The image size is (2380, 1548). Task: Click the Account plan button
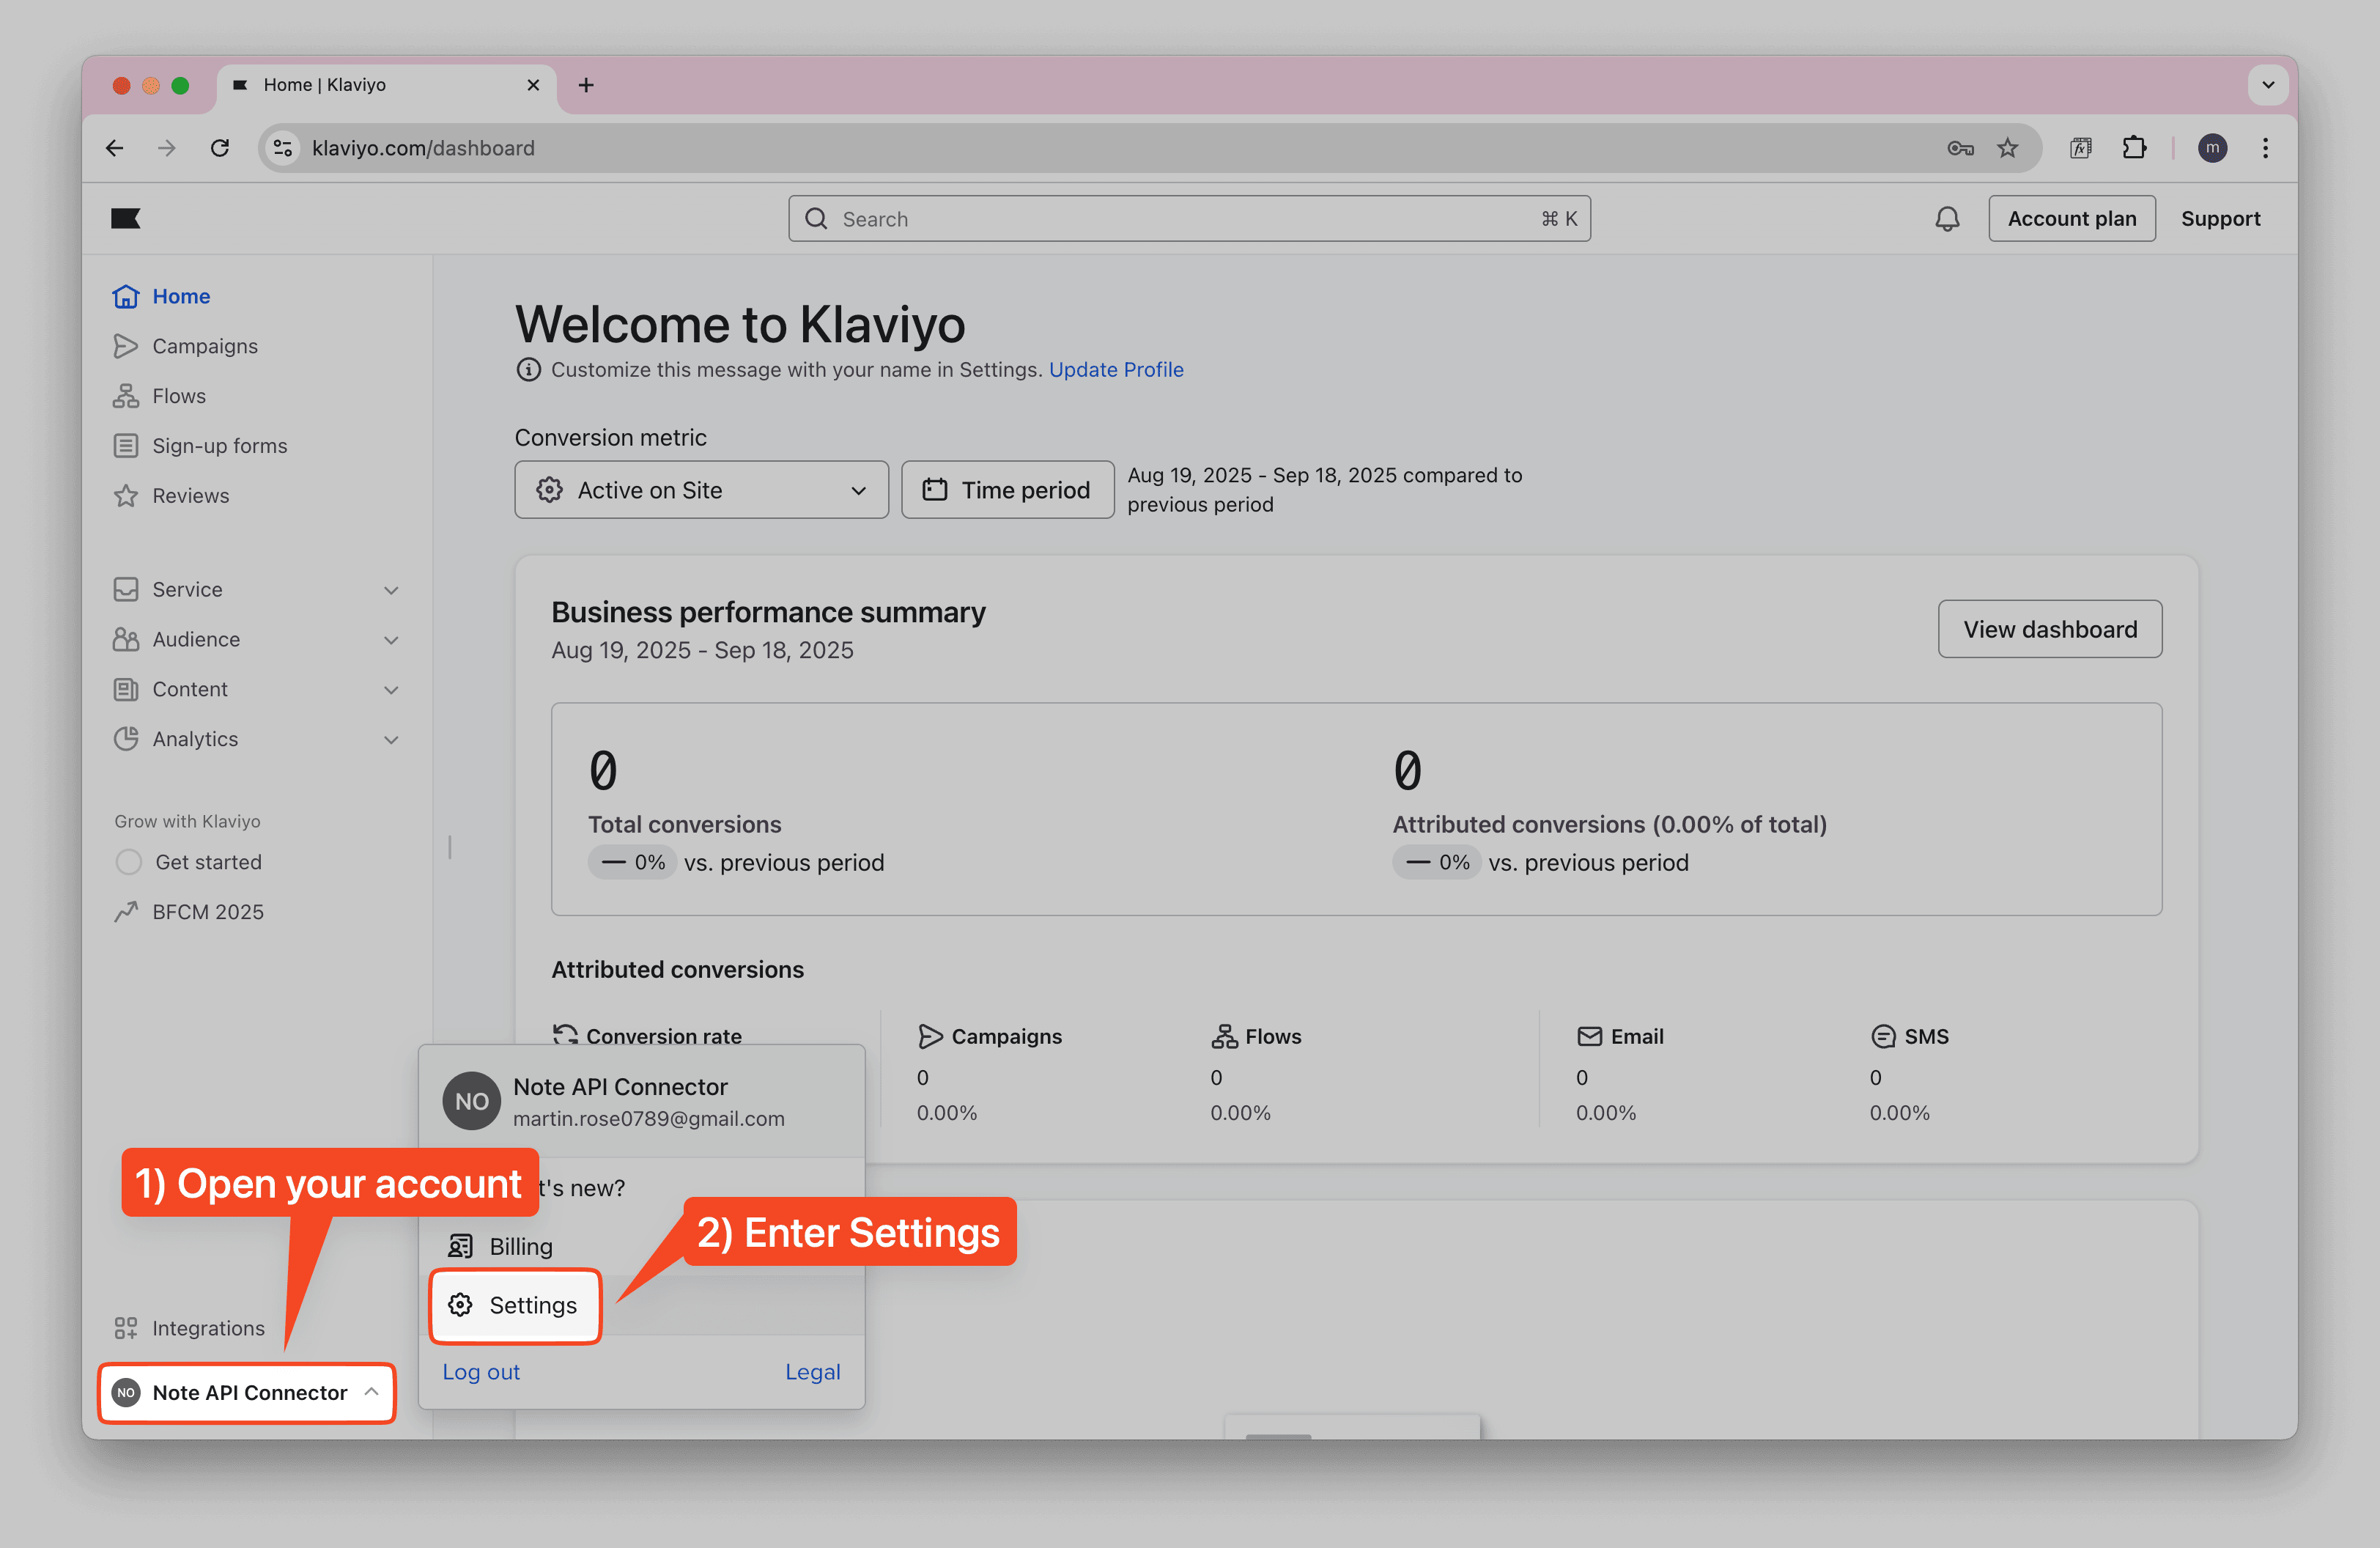(x=2071, y=218)
